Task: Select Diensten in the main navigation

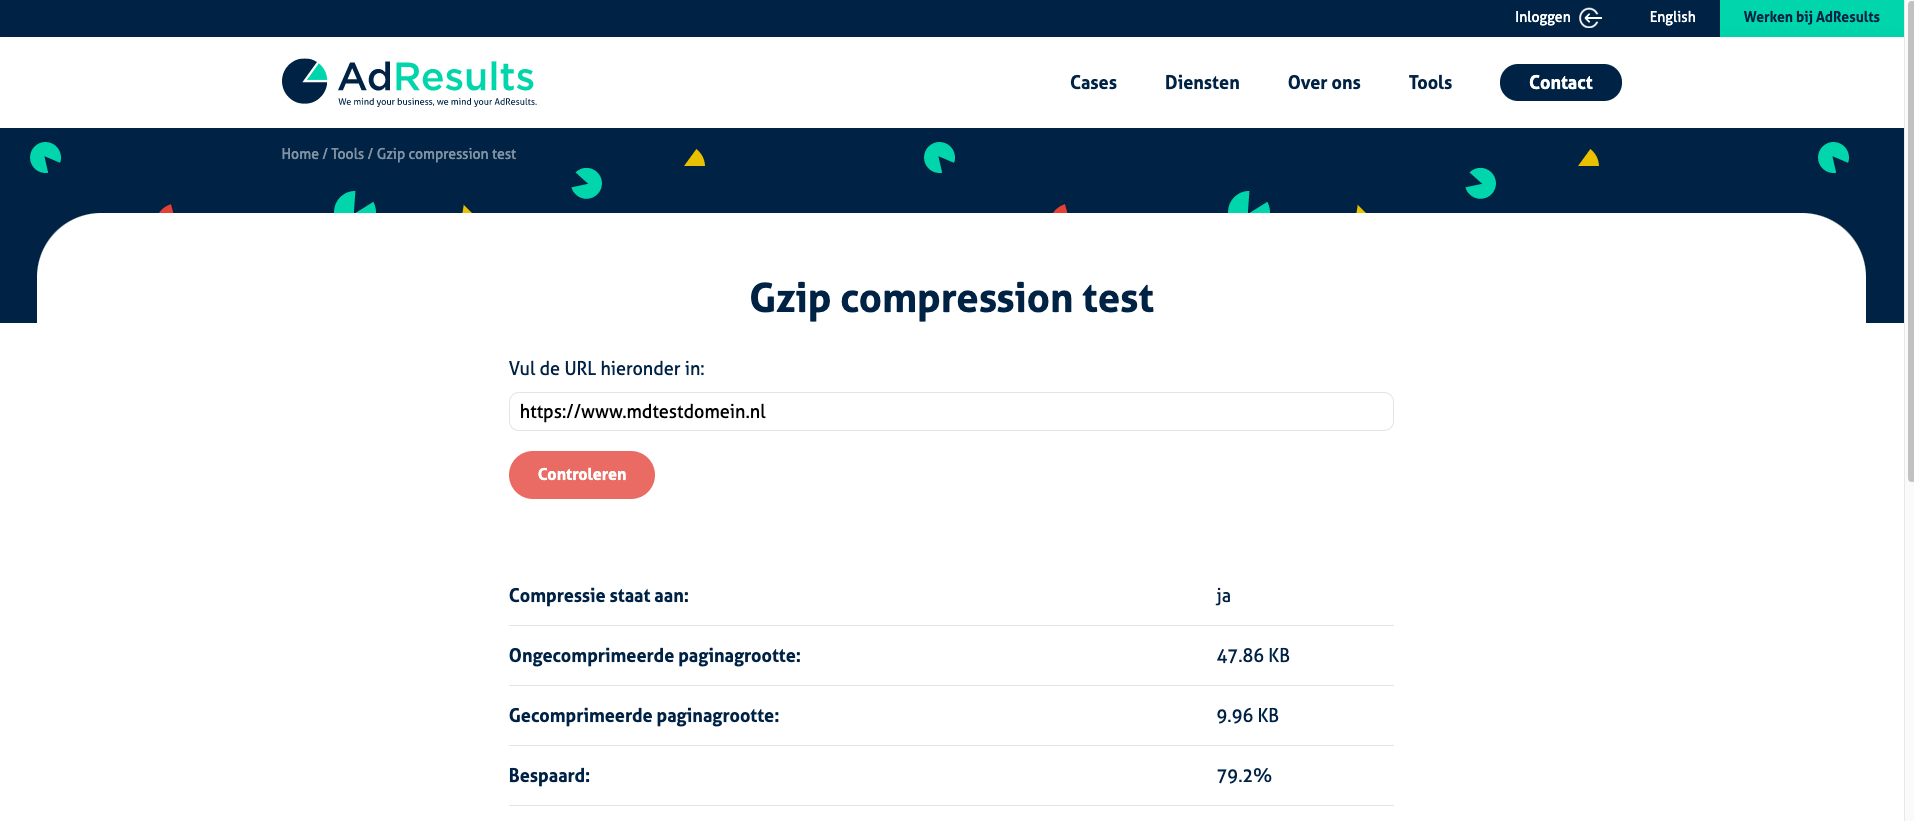Action: click(x=1202, y=83)
